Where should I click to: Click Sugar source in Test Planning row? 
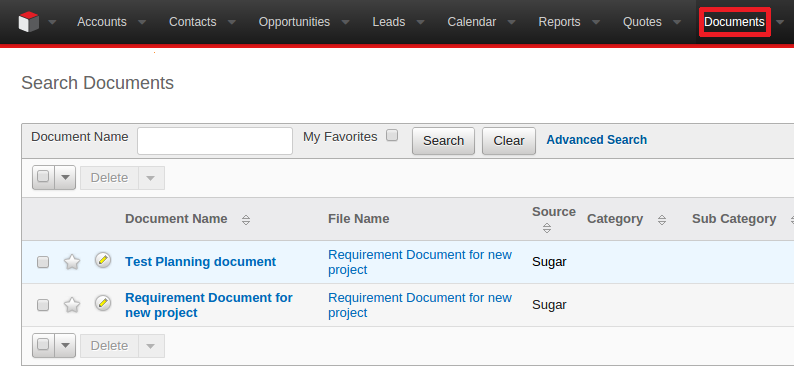pos(549,262)
